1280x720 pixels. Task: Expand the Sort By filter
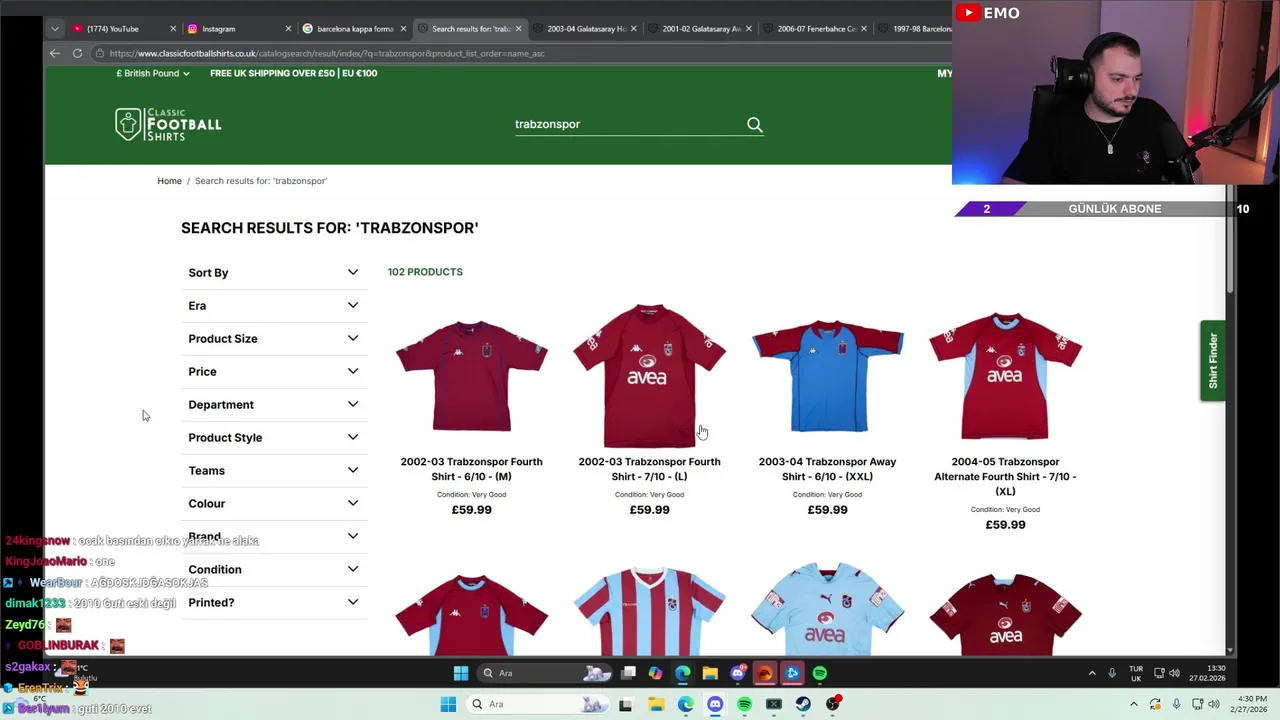[x=273, y=272]
